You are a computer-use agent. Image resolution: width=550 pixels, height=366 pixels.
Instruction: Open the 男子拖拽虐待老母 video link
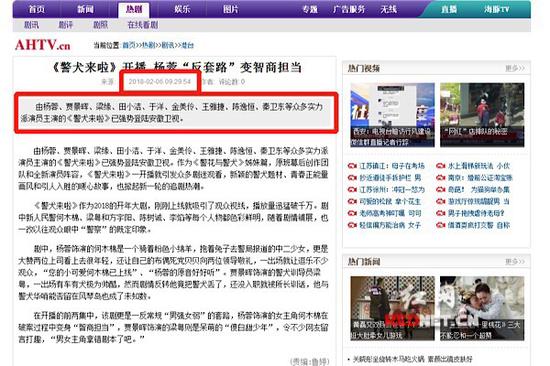coord(476,213)
